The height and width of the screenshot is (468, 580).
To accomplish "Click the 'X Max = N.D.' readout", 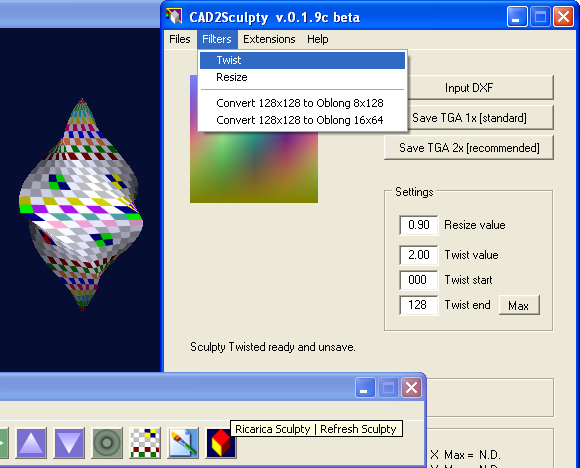I will coord(465,454).
